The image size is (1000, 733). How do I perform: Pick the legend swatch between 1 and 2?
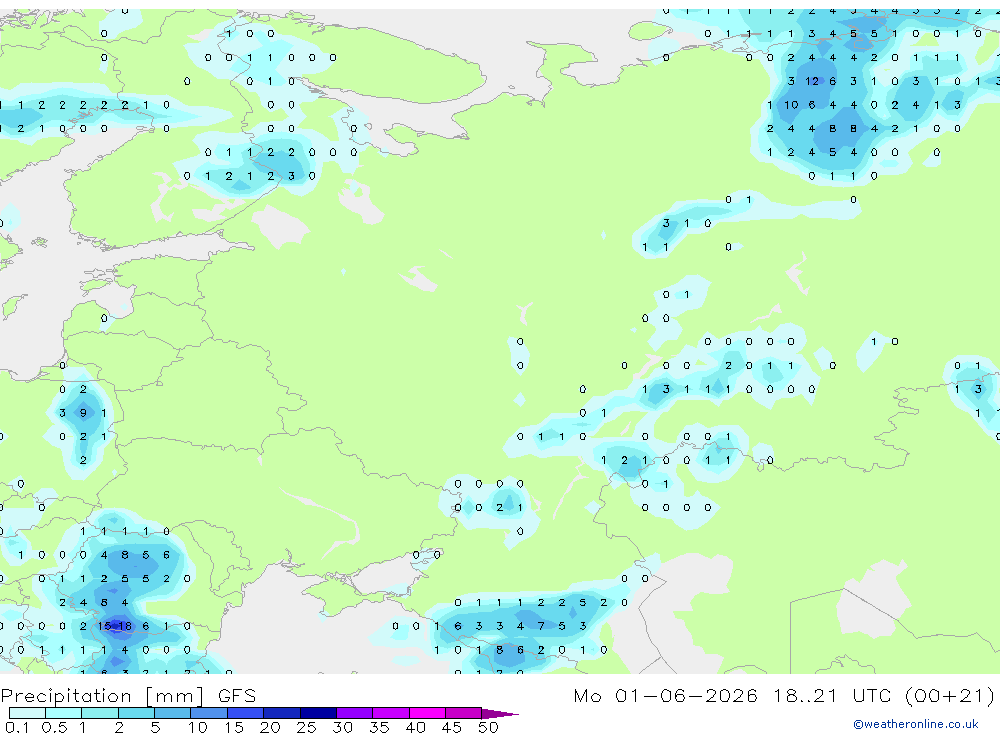click(100, 713)
